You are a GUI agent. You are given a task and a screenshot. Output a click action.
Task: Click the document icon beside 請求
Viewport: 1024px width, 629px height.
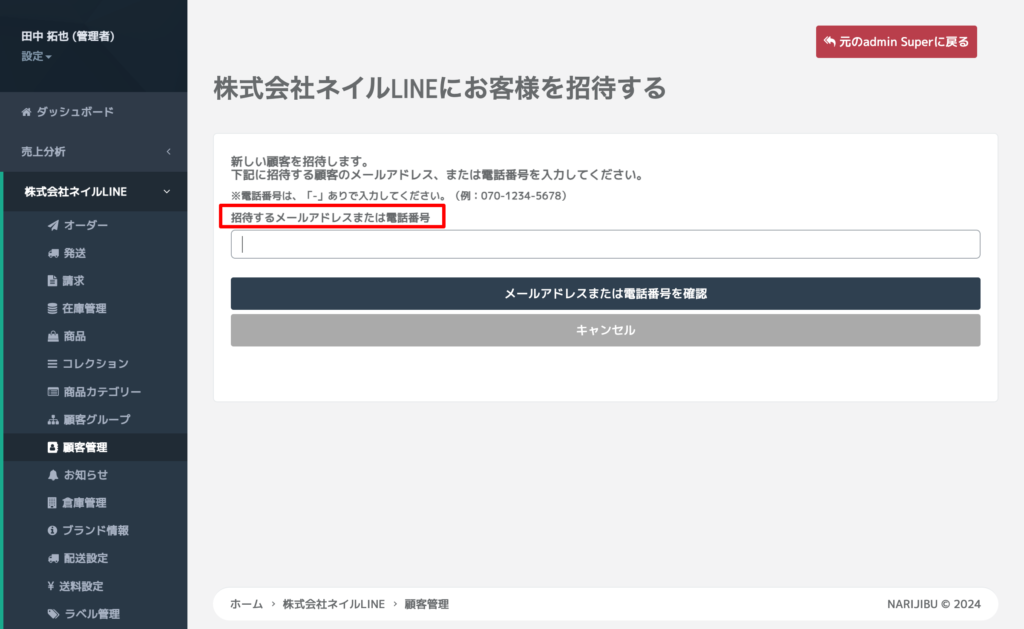tap(53, 281)
